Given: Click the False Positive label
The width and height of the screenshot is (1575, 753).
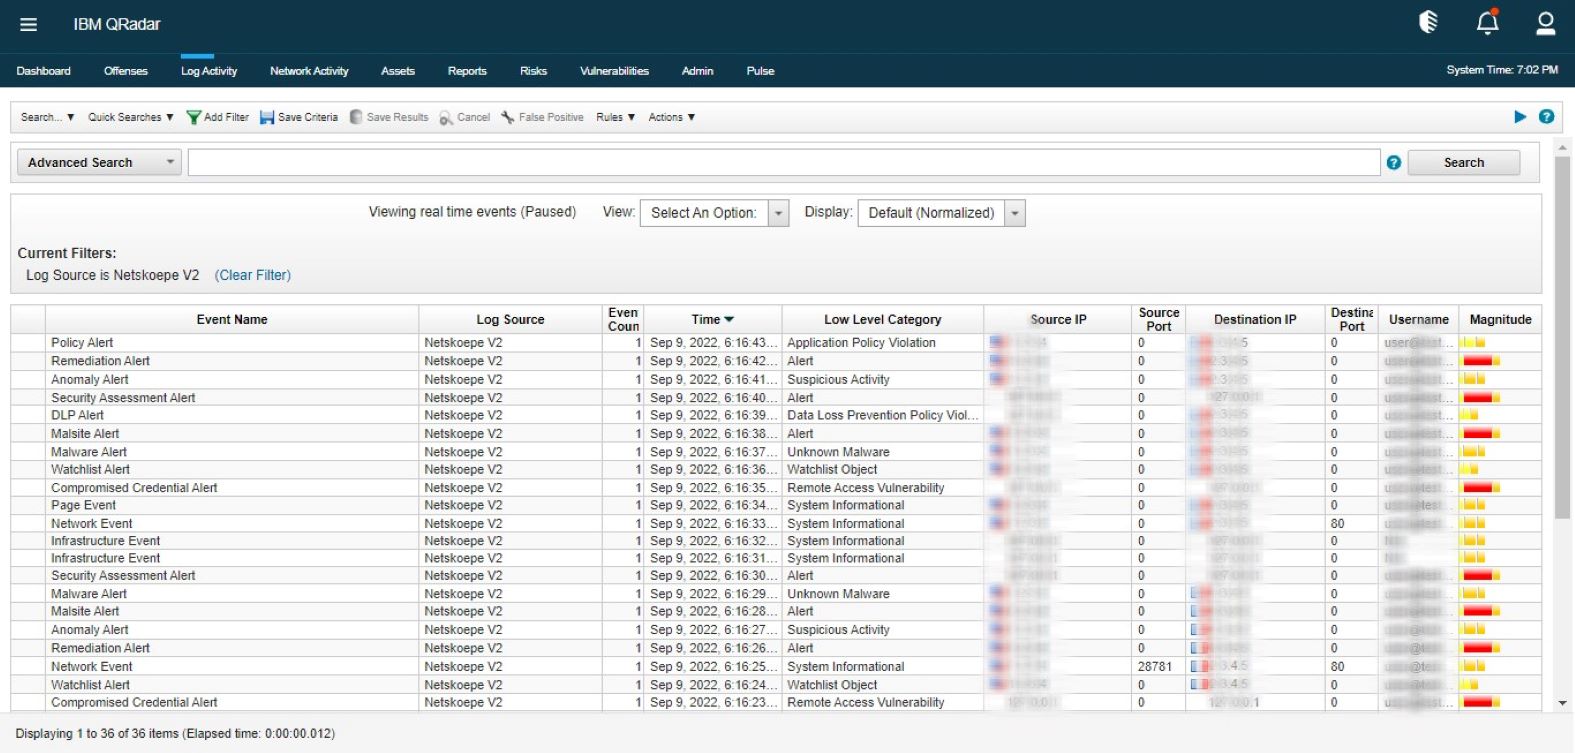Looking at the screenshot, I should (551, 117).
